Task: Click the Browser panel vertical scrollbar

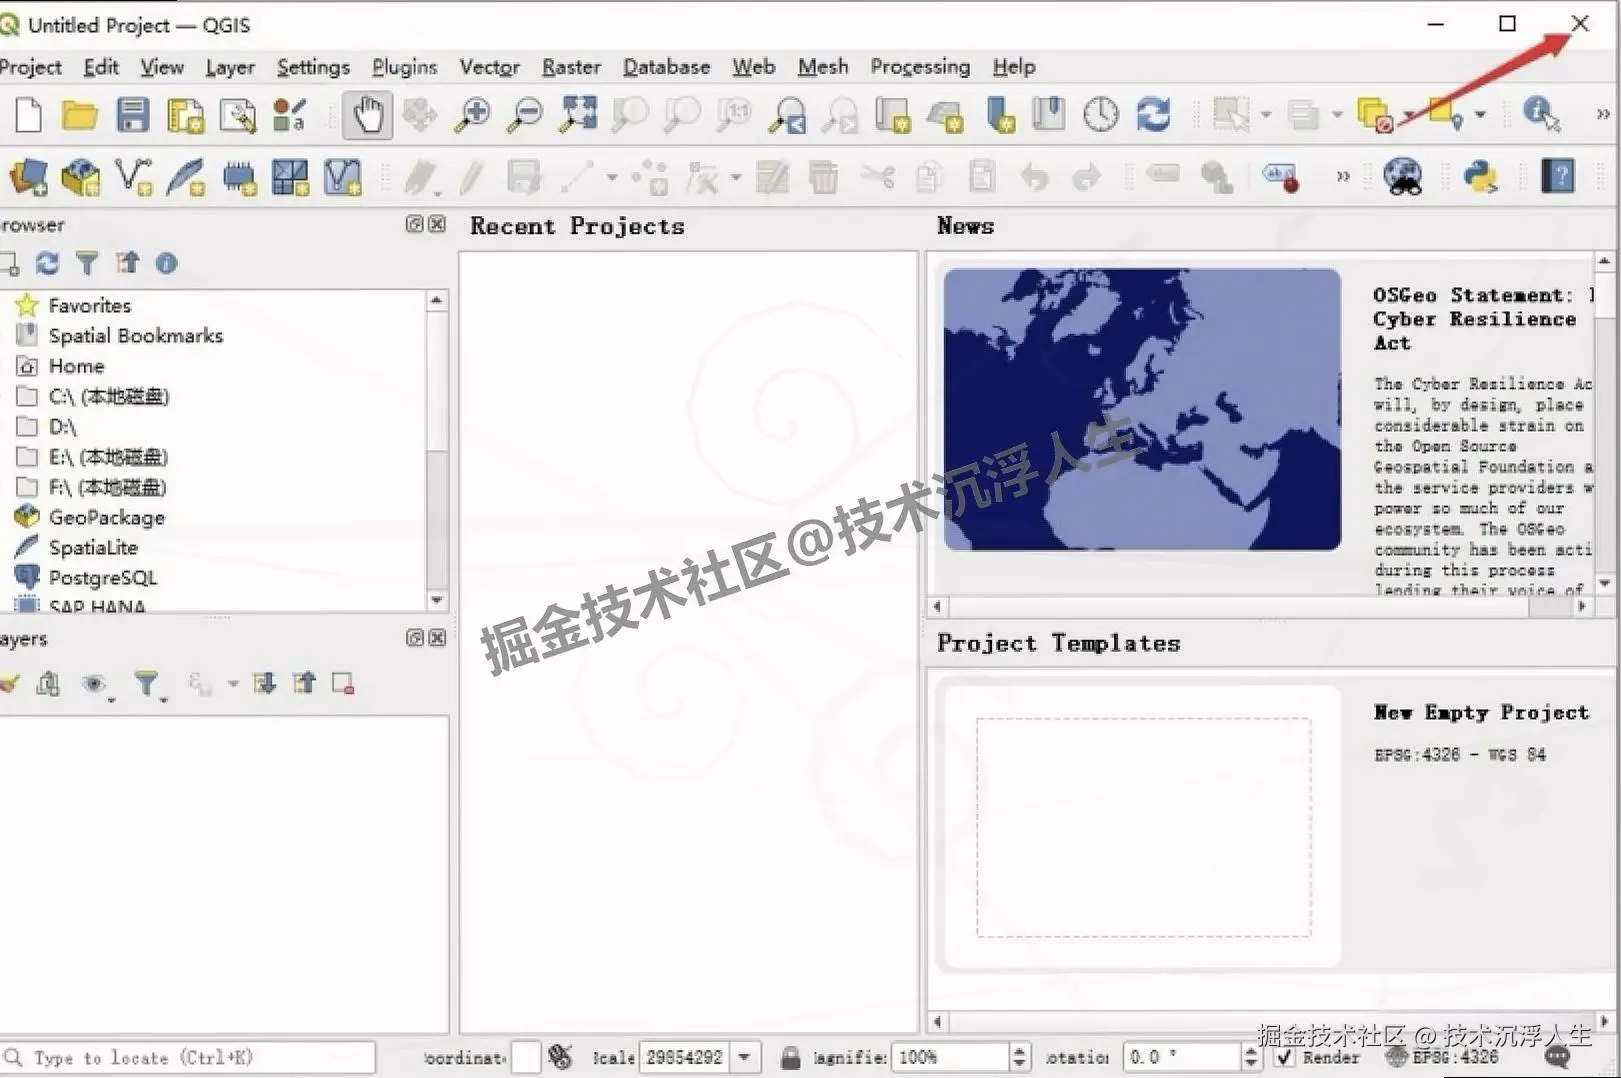Action: click(x=436, y=450)
